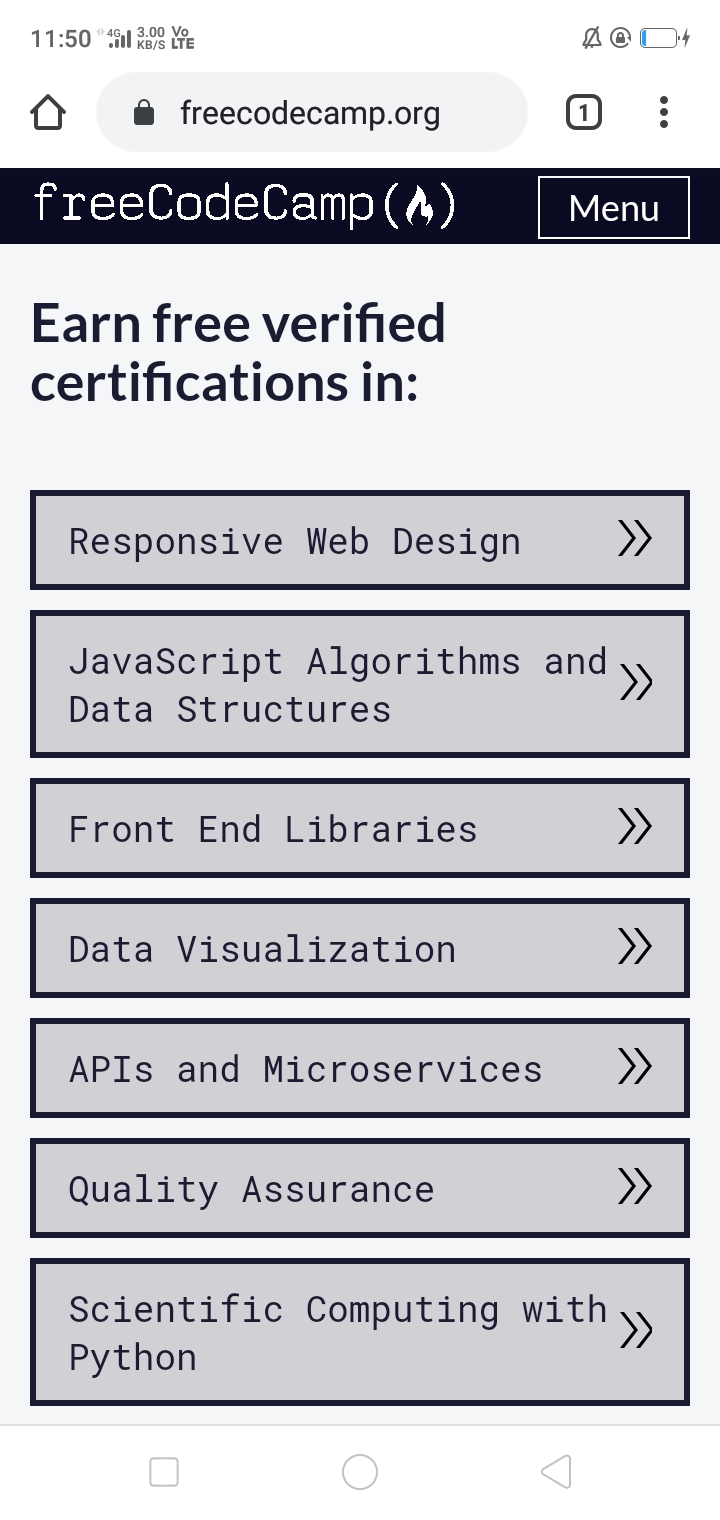Select the freecodecamp.org address bar
The height and width of the screenshot is (1520, 720).
click(310, 112)
